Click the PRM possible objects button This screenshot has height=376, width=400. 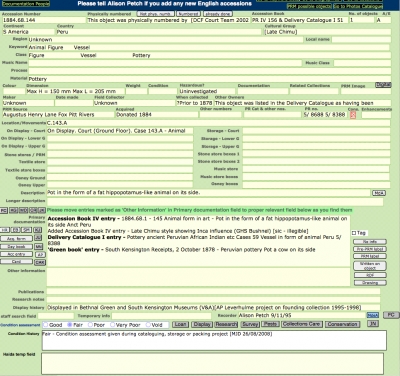(x=309, y=6)
